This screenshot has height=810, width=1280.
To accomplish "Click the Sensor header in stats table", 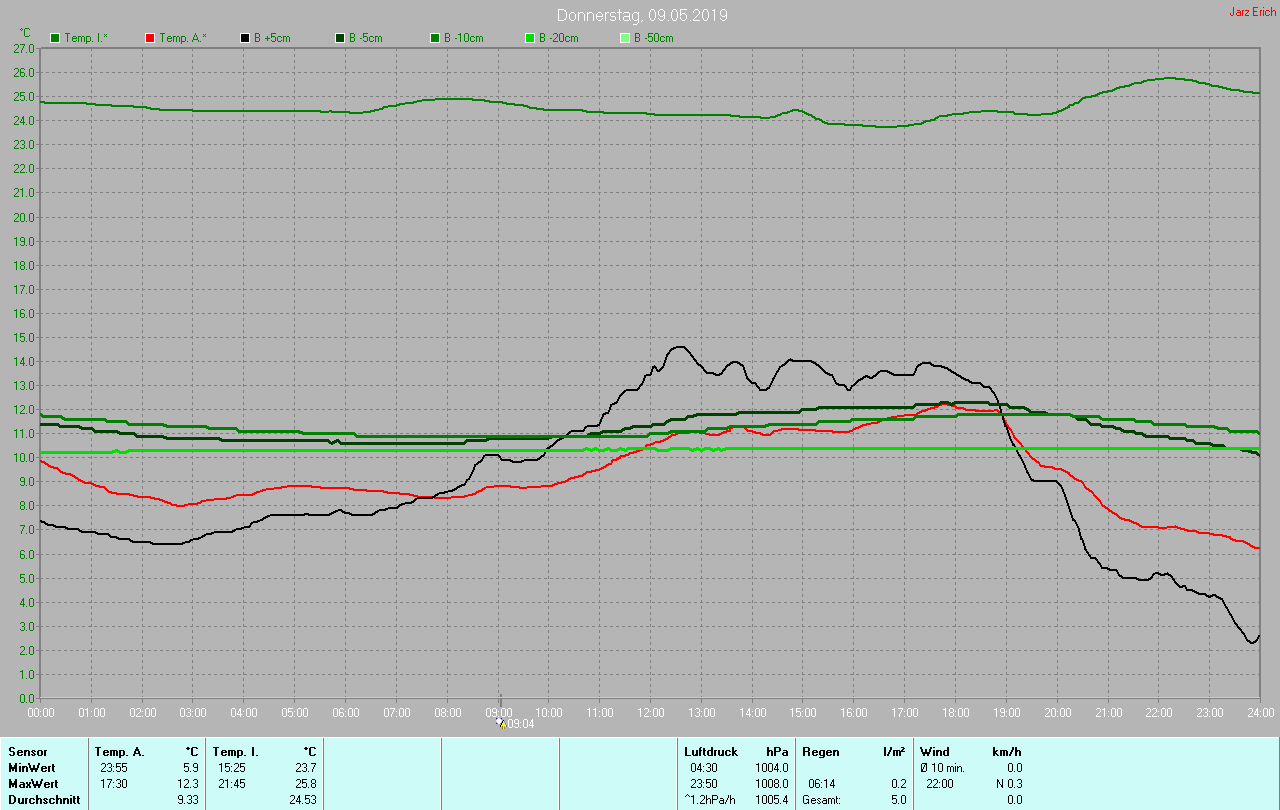I will (27, 751).
